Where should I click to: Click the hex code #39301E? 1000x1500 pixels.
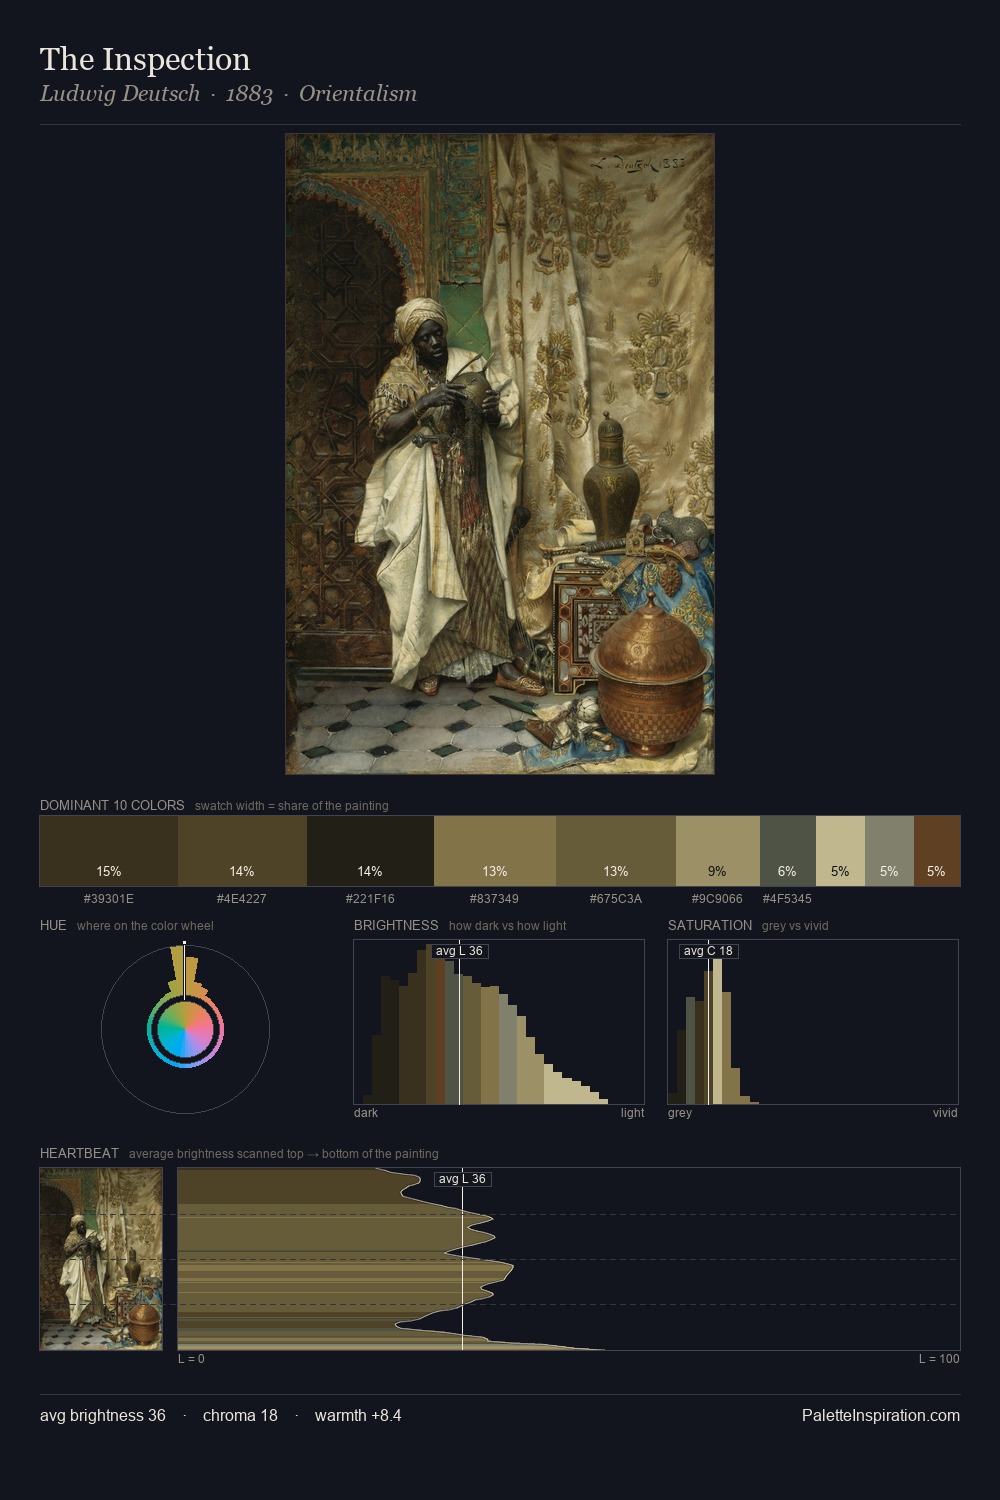[109, 898]
